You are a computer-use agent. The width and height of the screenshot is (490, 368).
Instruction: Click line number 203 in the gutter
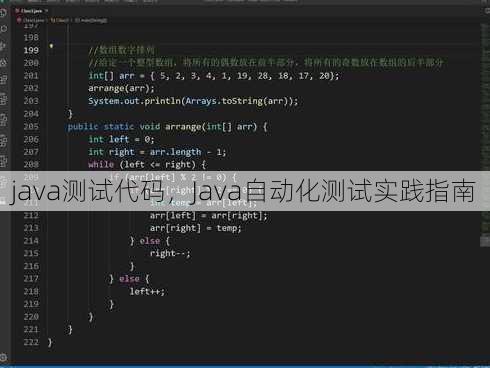(x=31, y=101)
